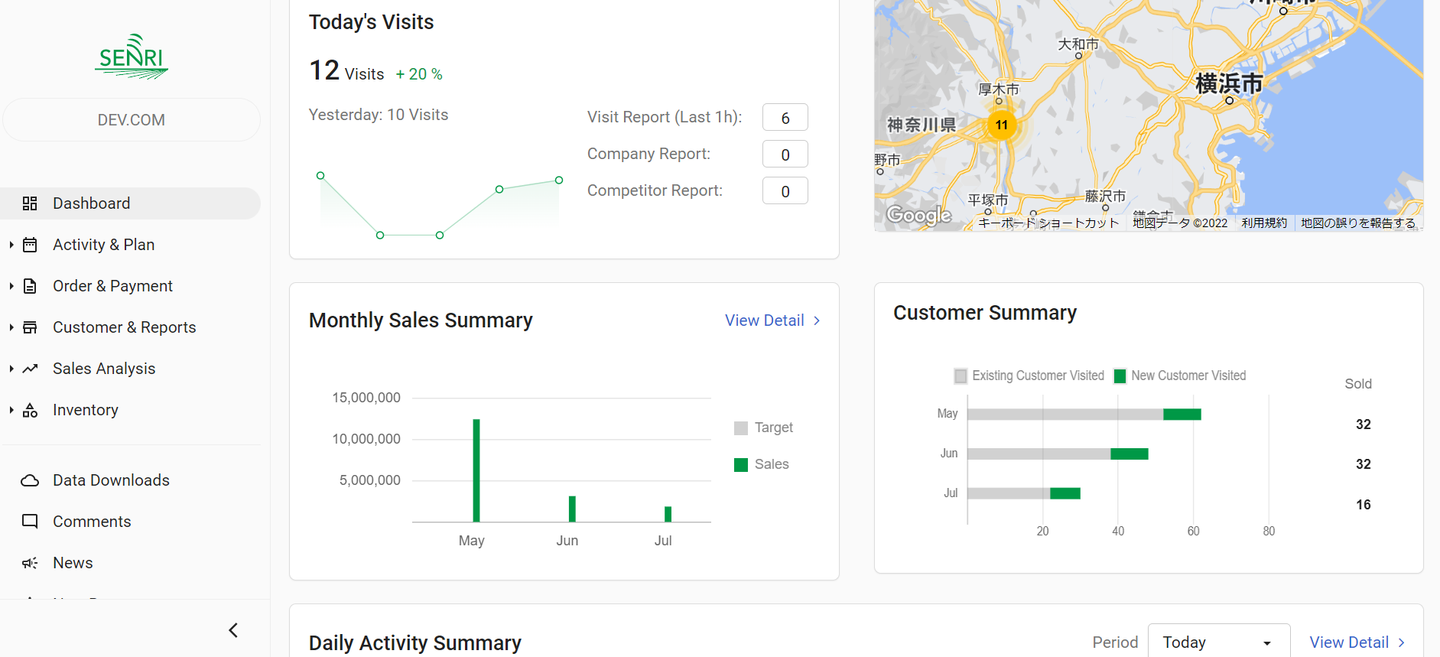Click the Order & Payment document icon
Viewport: 1440px width, 657px height.
tap(30, 286)
